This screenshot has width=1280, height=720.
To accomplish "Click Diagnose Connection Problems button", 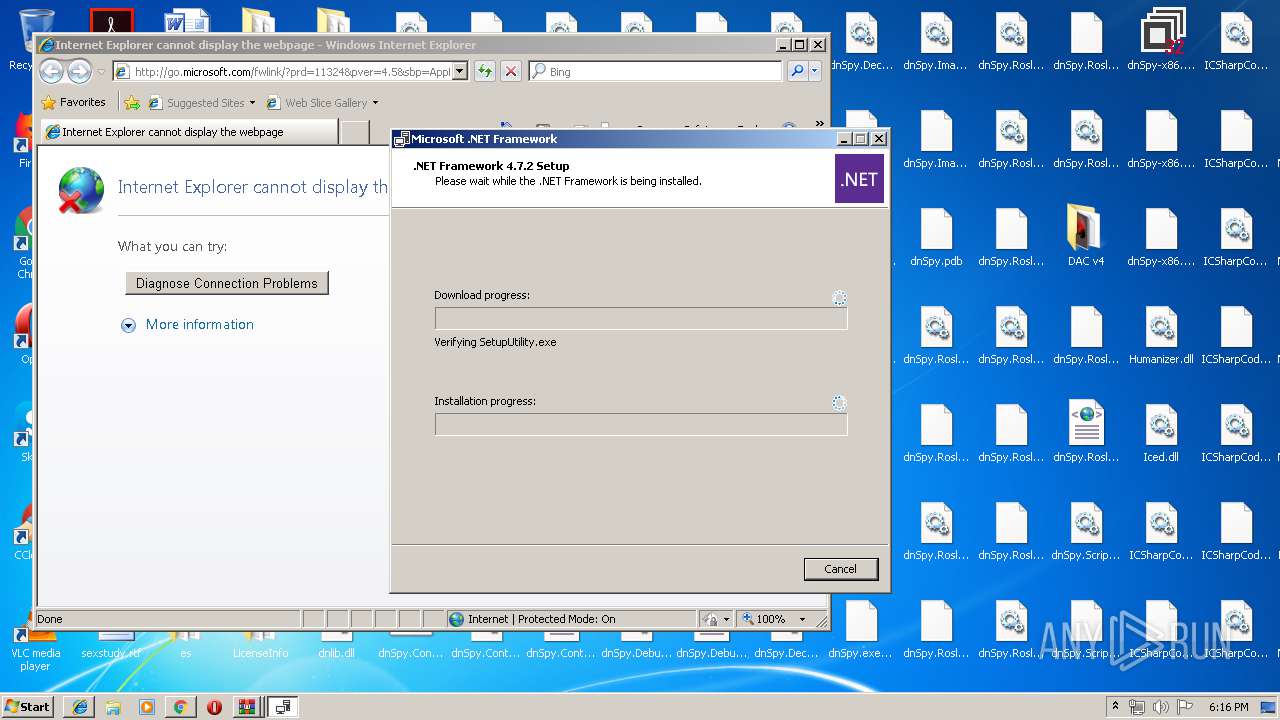I will tap(227, 283).
